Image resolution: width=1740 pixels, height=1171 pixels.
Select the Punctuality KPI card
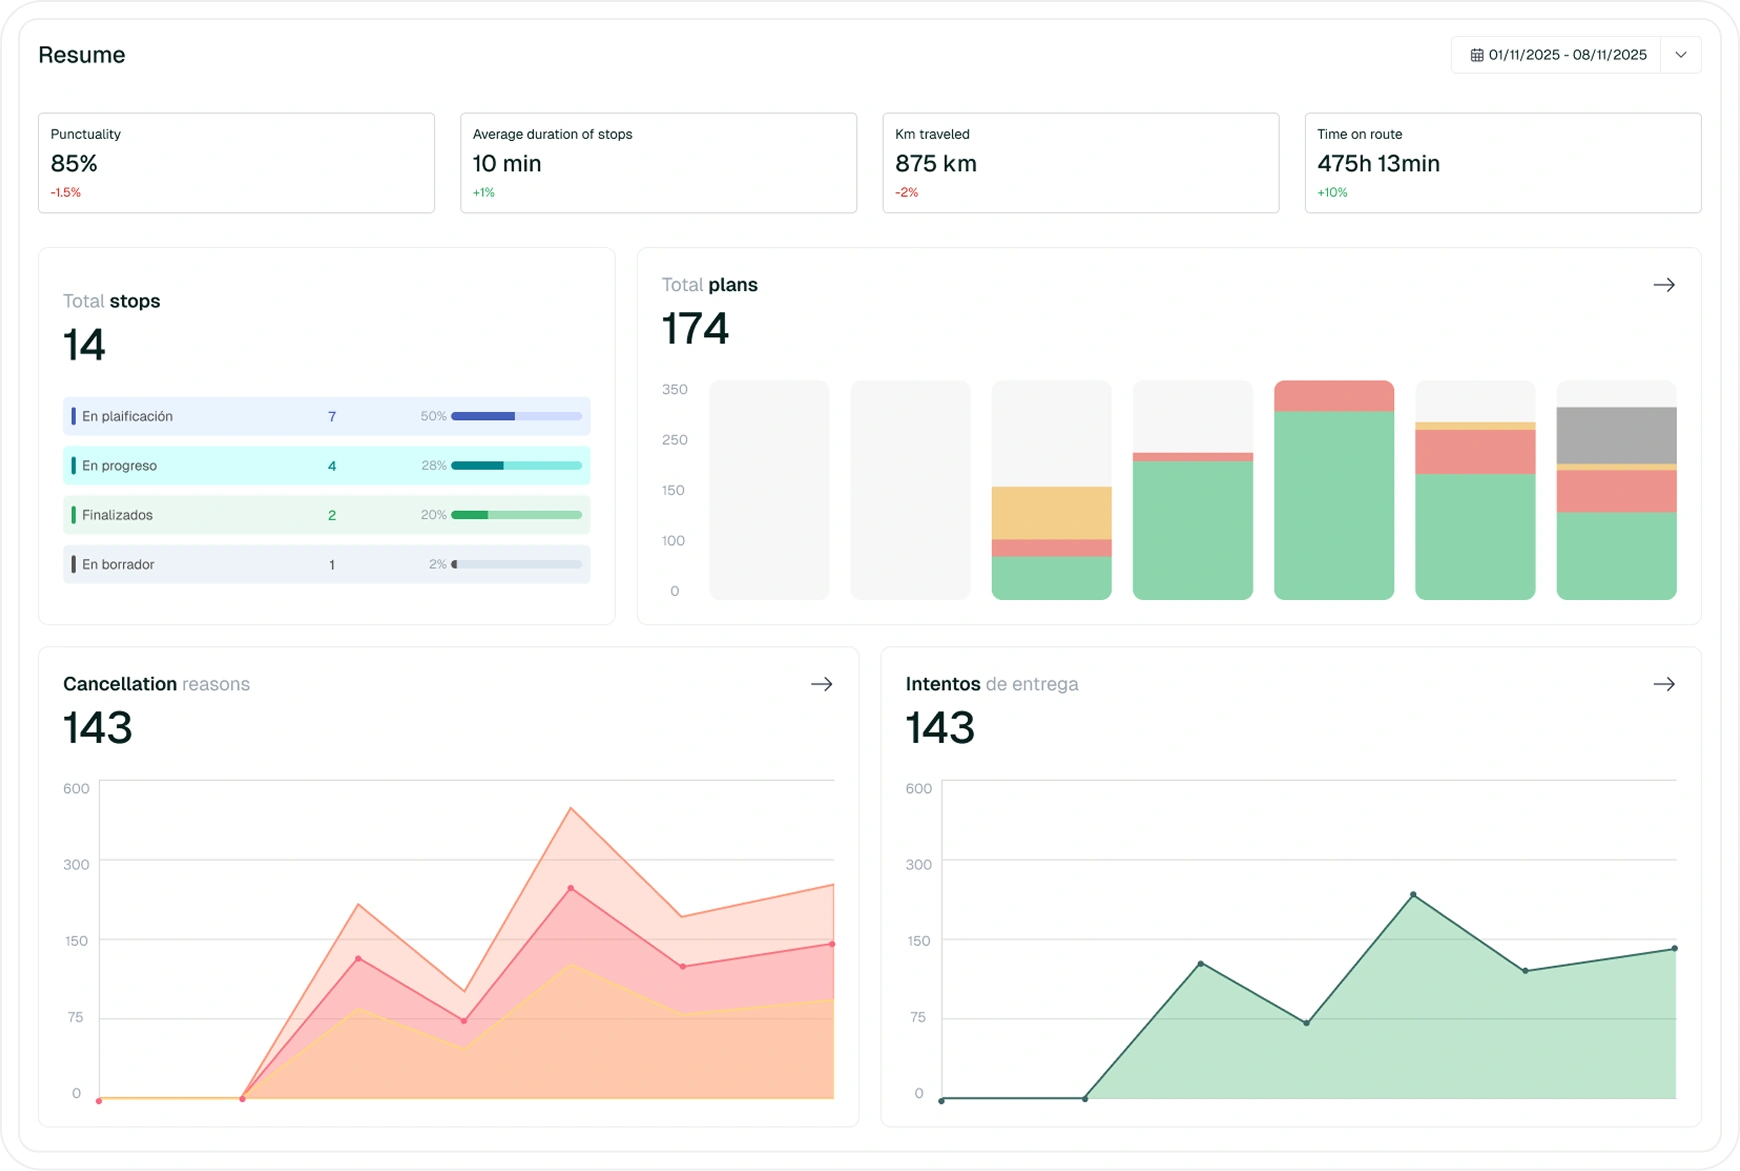pos(237,162)
